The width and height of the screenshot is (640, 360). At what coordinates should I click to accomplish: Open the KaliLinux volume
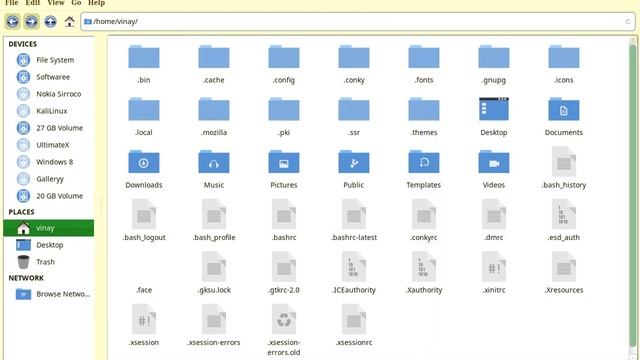(49, 111)
